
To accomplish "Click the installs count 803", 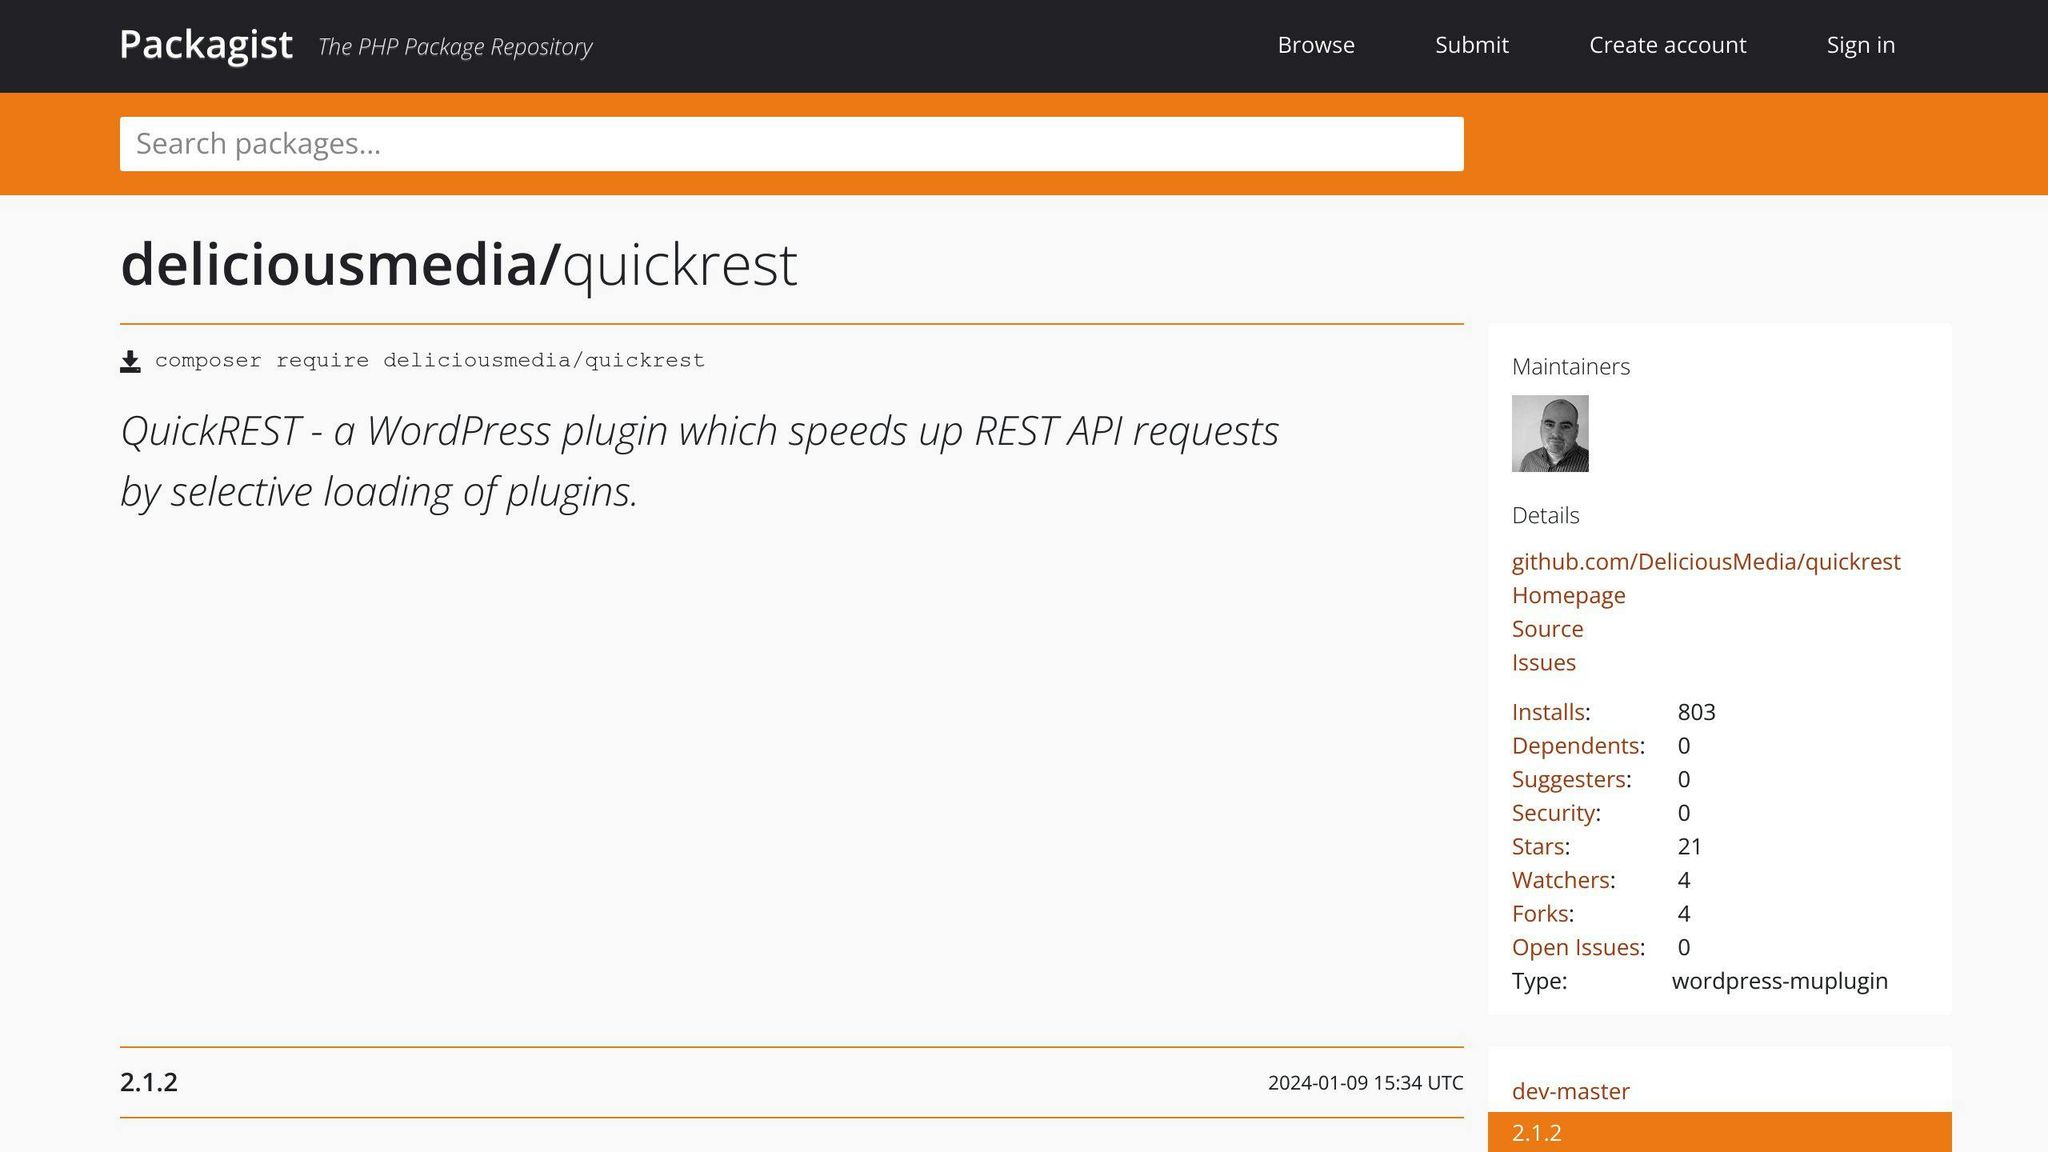I will 1697,712.
